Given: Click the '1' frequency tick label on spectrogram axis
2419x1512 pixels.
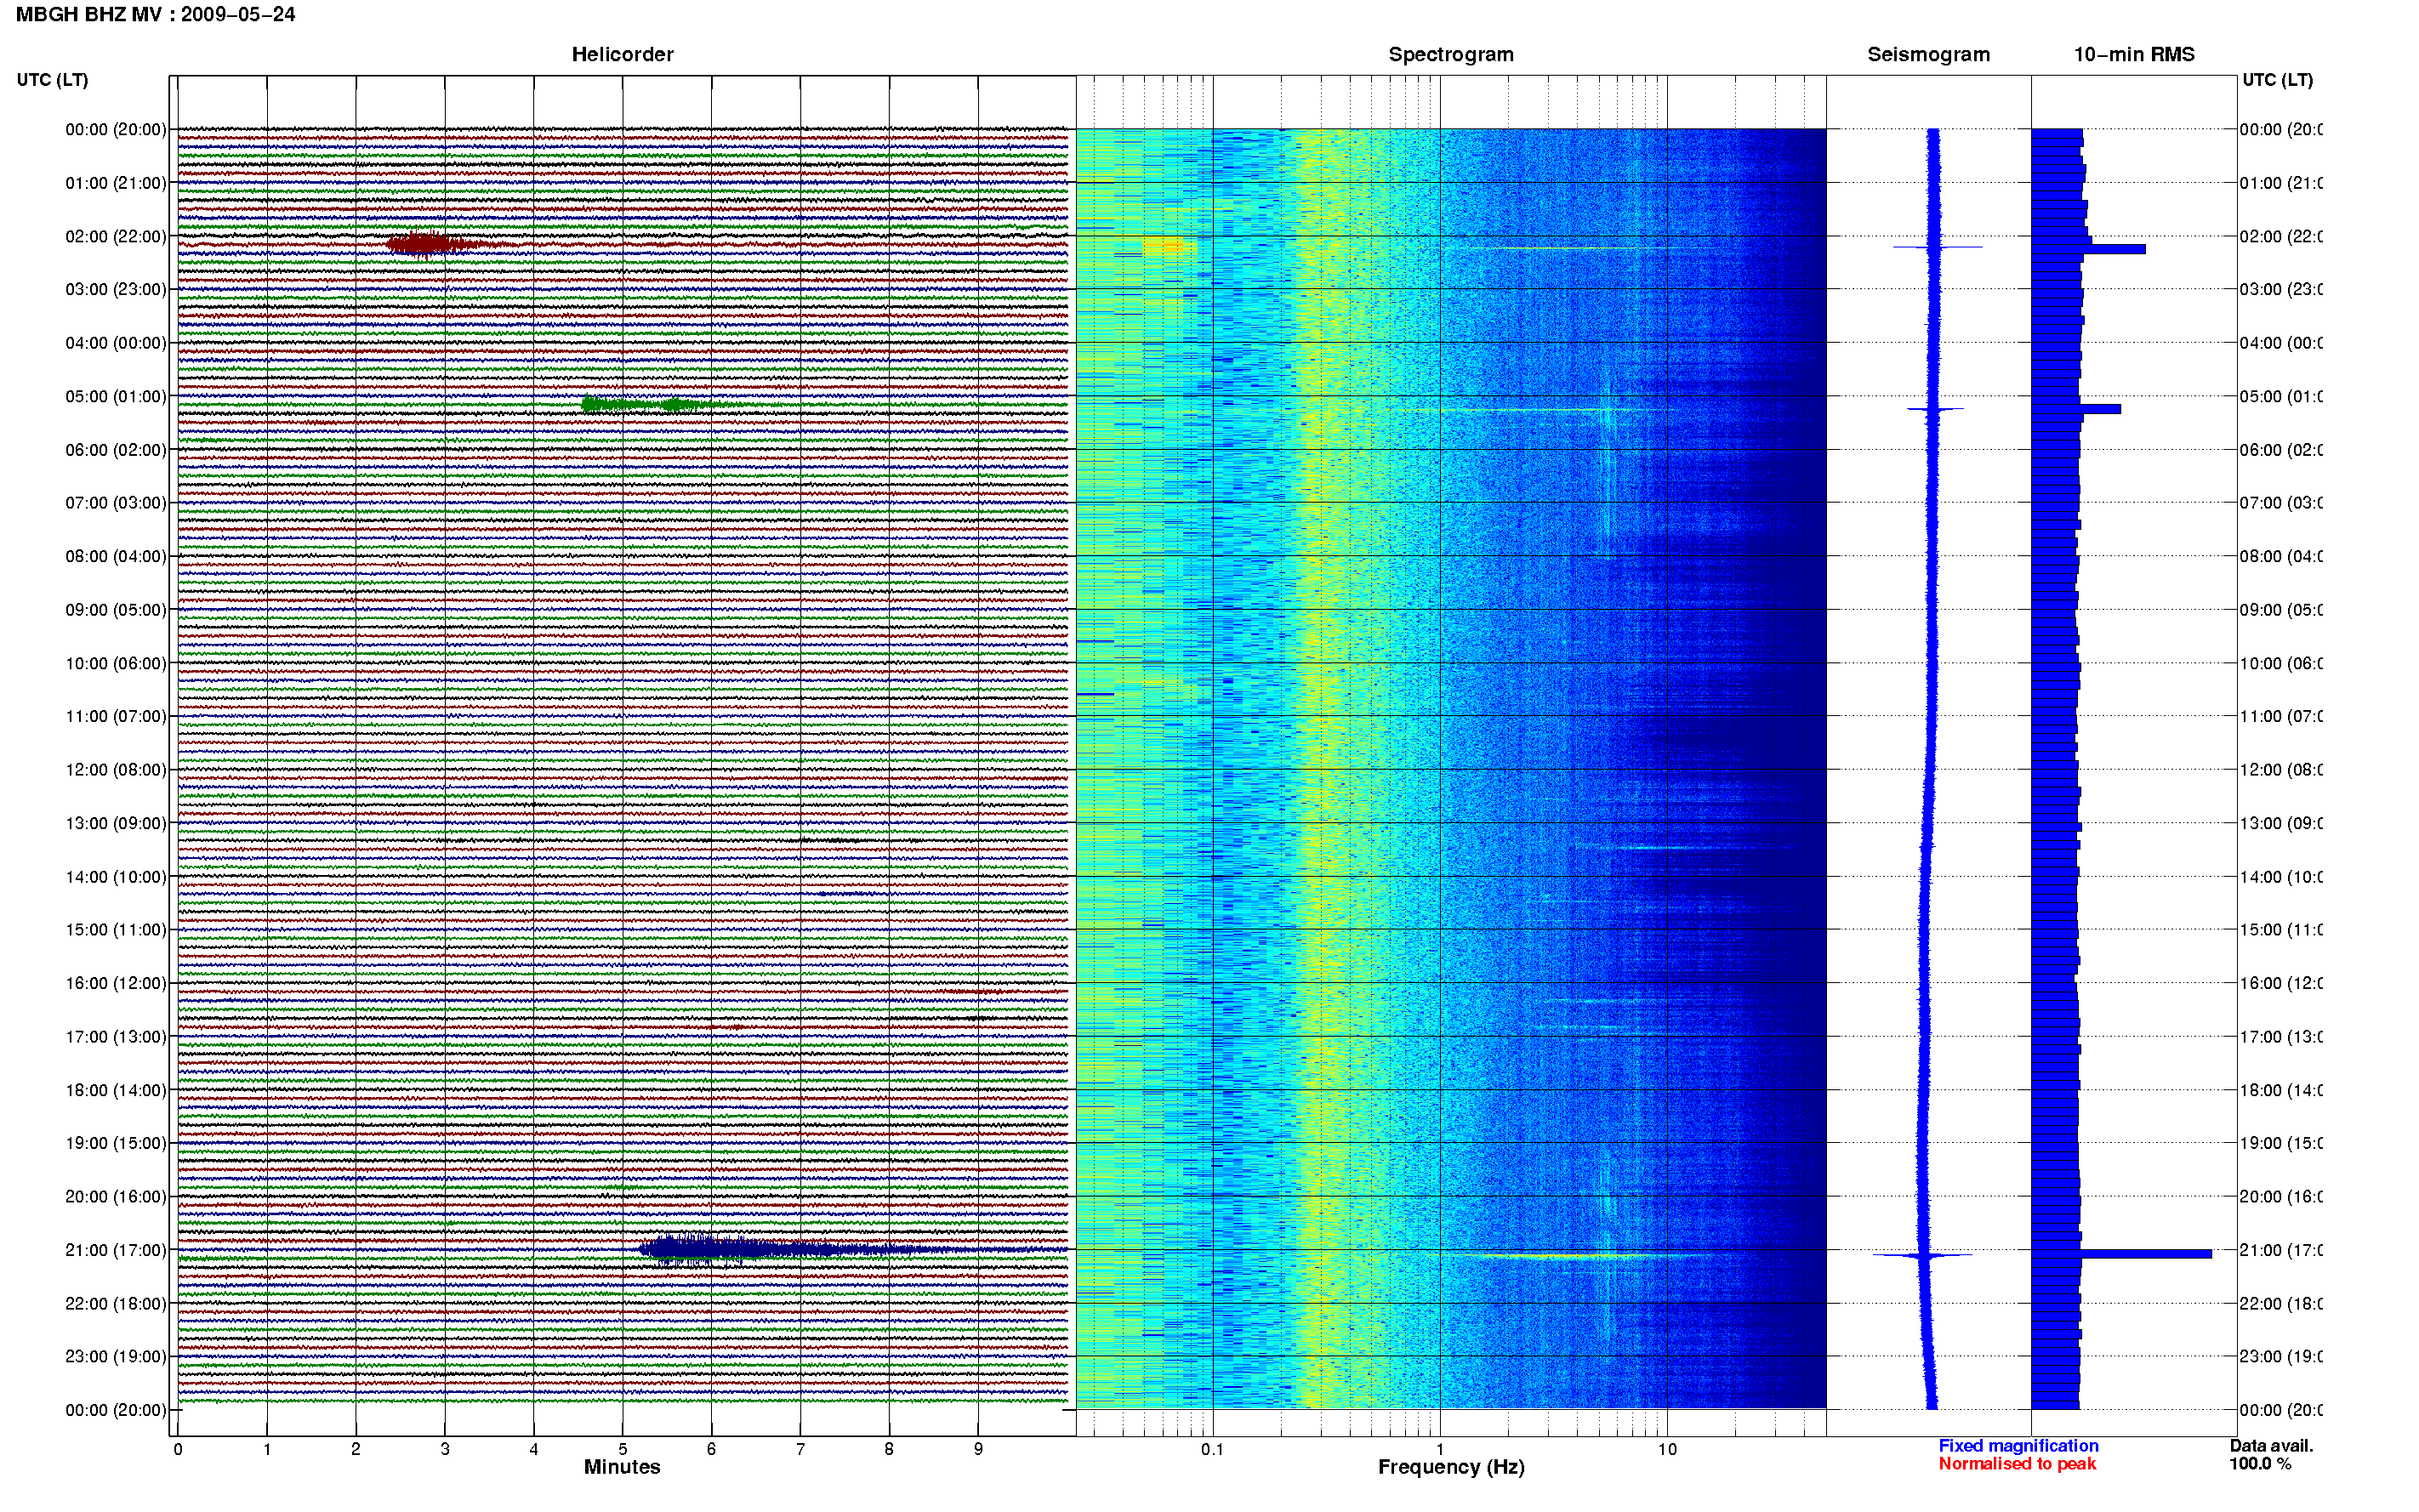Looking at the screenshot, I should [1440, 1449].
